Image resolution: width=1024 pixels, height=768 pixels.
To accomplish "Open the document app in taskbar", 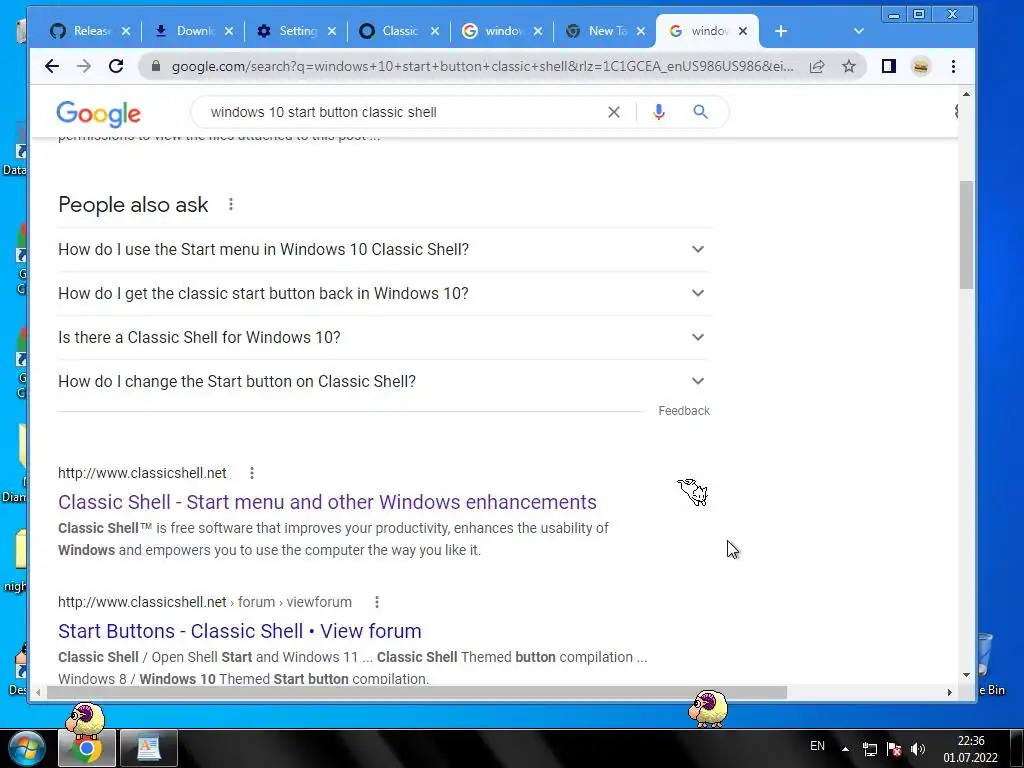I will (x=149, y=748).
